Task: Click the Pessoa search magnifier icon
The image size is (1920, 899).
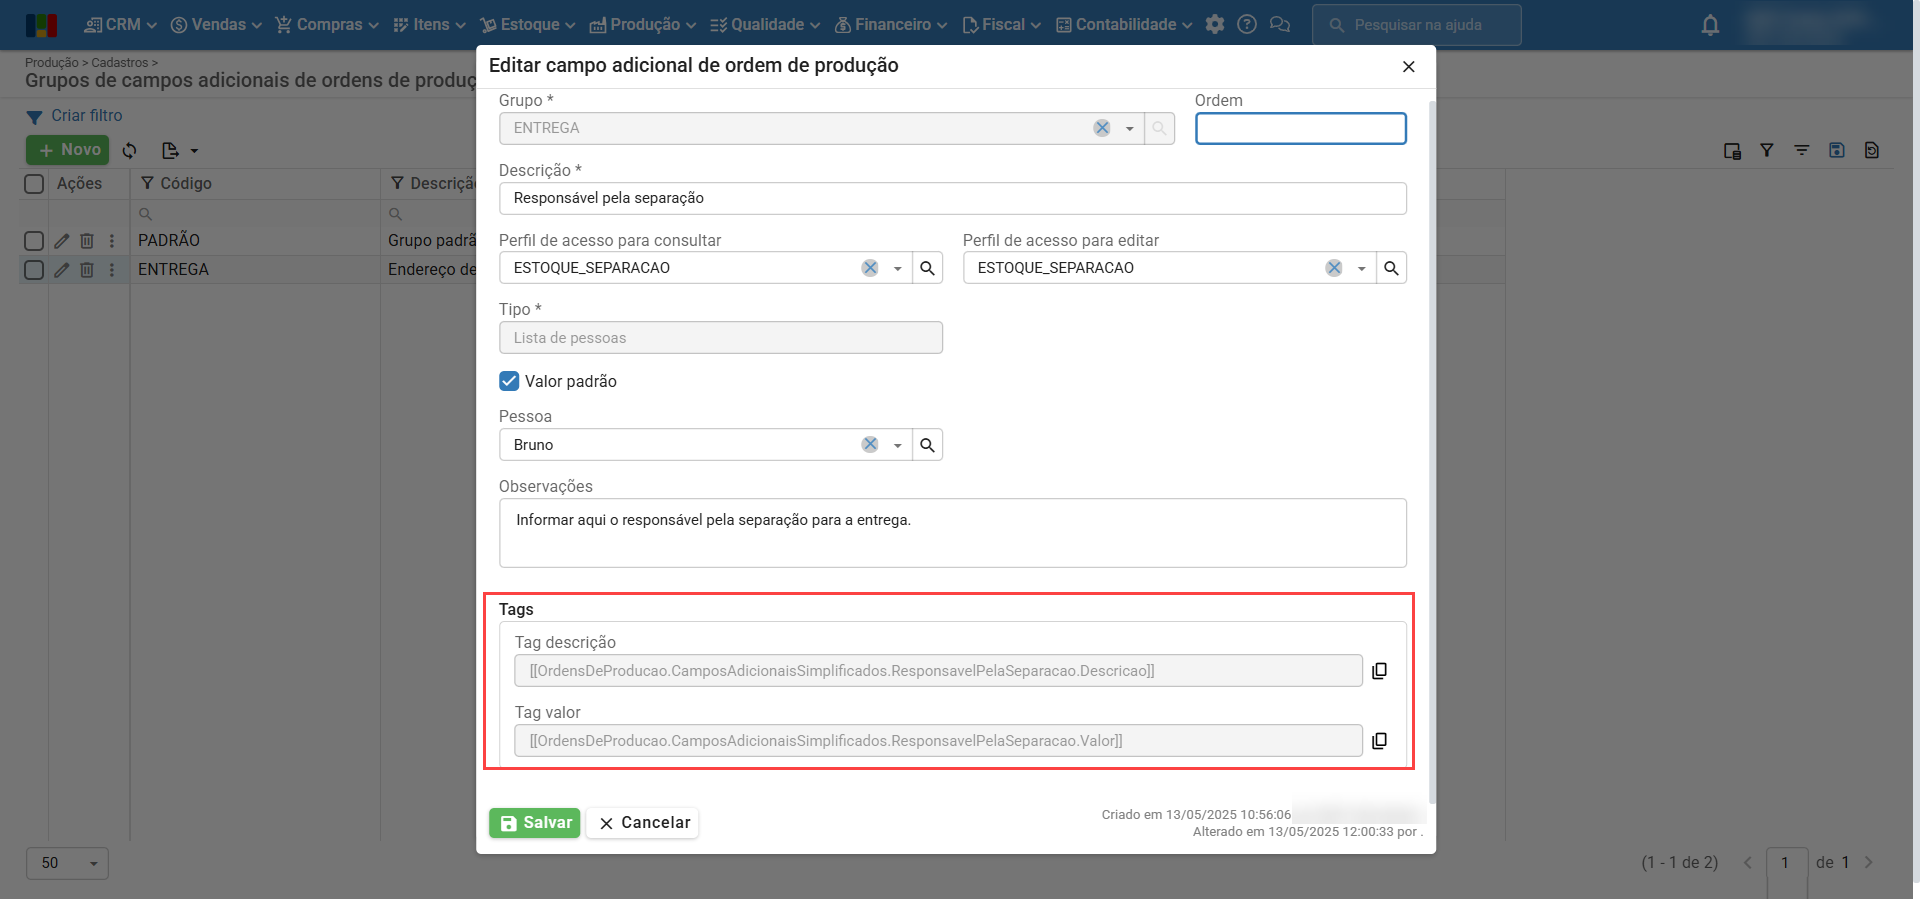Action: point(927,445)
